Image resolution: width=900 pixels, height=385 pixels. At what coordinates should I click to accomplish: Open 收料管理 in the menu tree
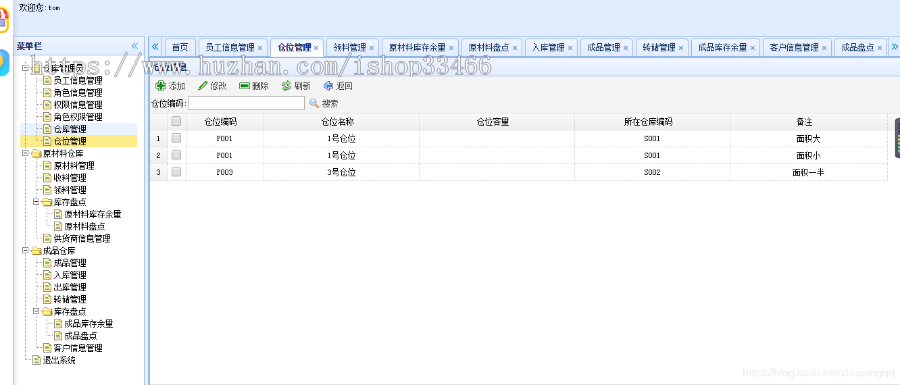(70, 178)
